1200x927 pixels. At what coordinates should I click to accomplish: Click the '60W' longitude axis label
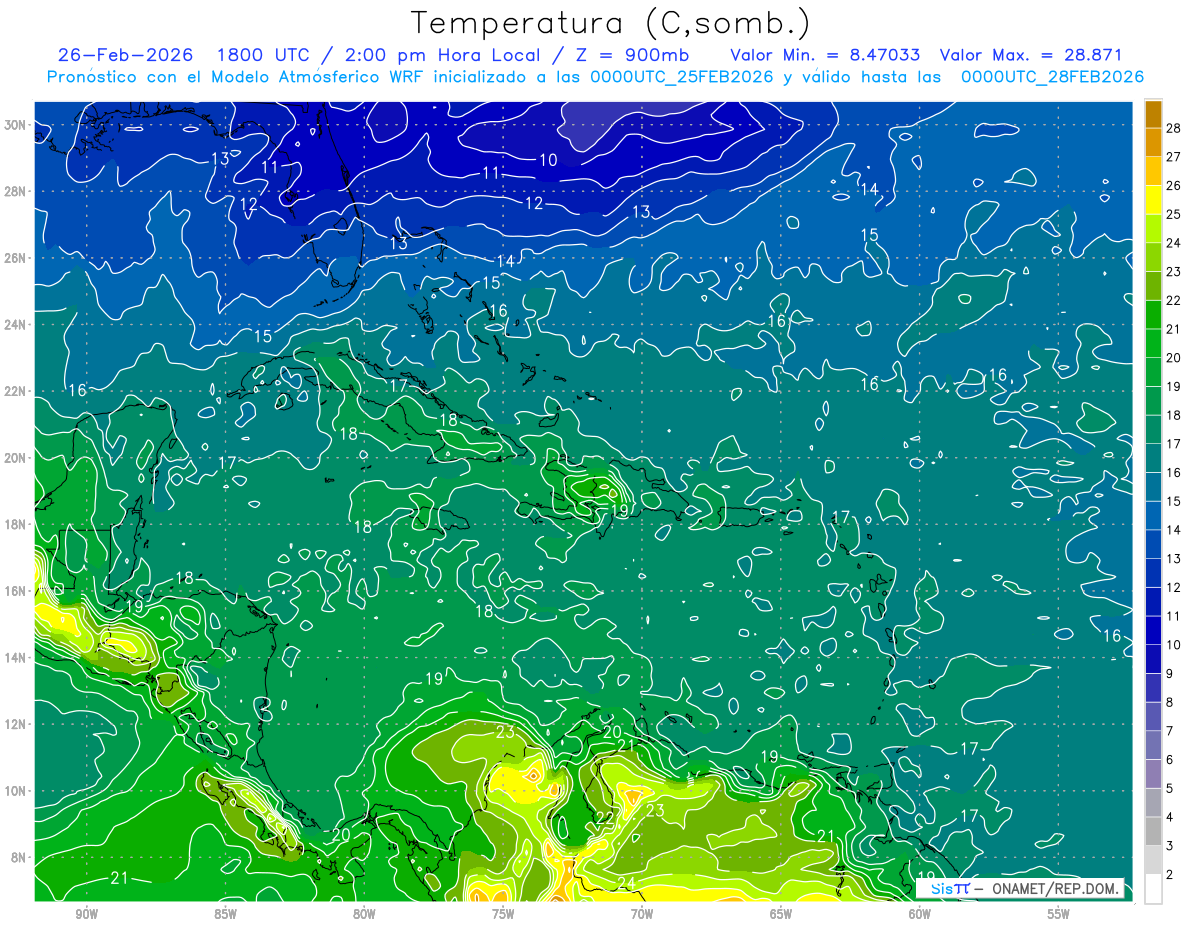point(920,914)
